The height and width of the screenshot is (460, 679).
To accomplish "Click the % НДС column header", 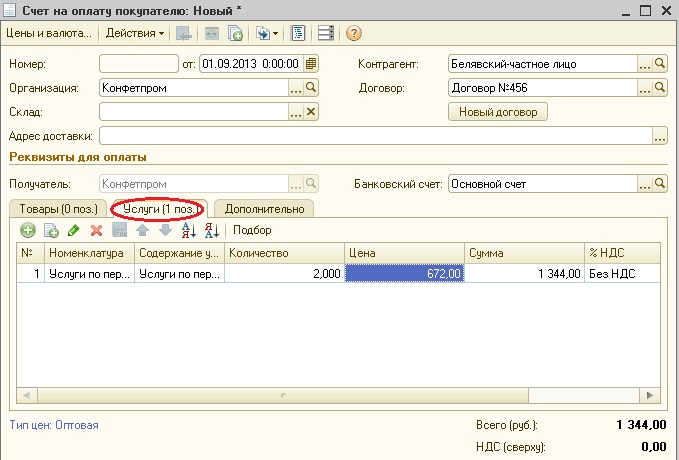I will (x=622, y=253).
